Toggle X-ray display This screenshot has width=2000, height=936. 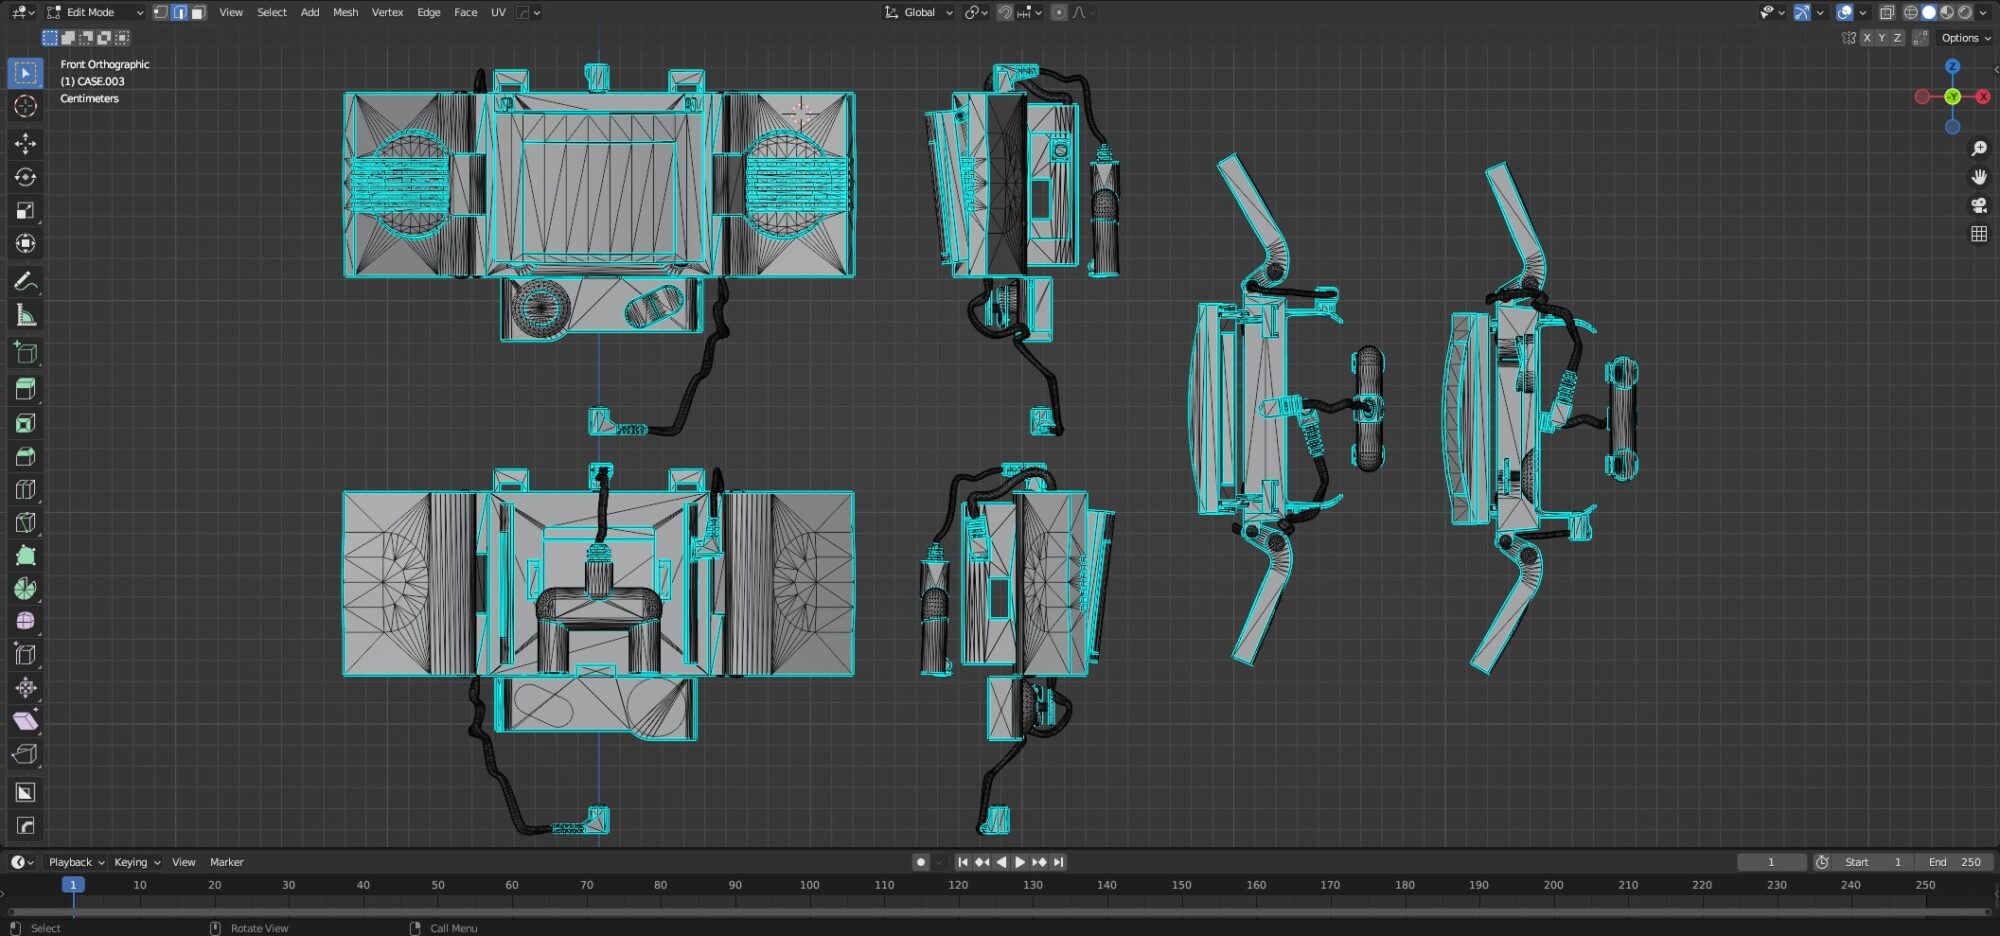1886,13
